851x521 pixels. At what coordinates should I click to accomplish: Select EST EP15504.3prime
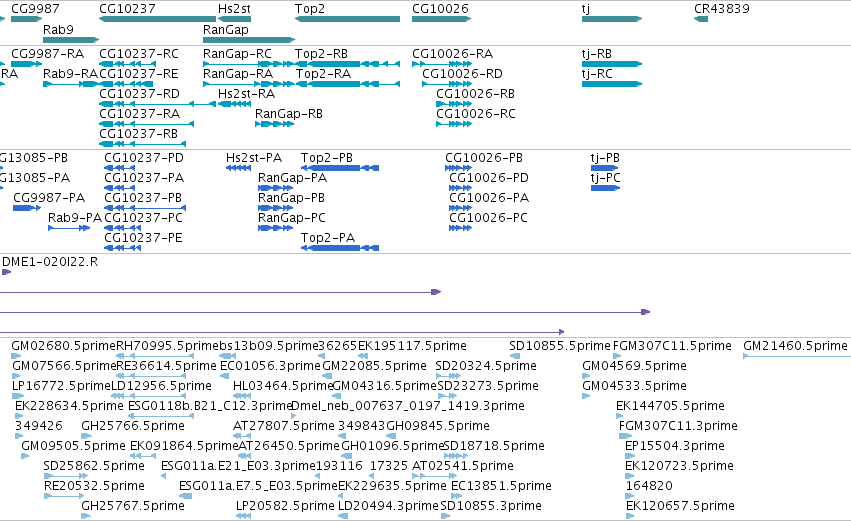[629, 456]
